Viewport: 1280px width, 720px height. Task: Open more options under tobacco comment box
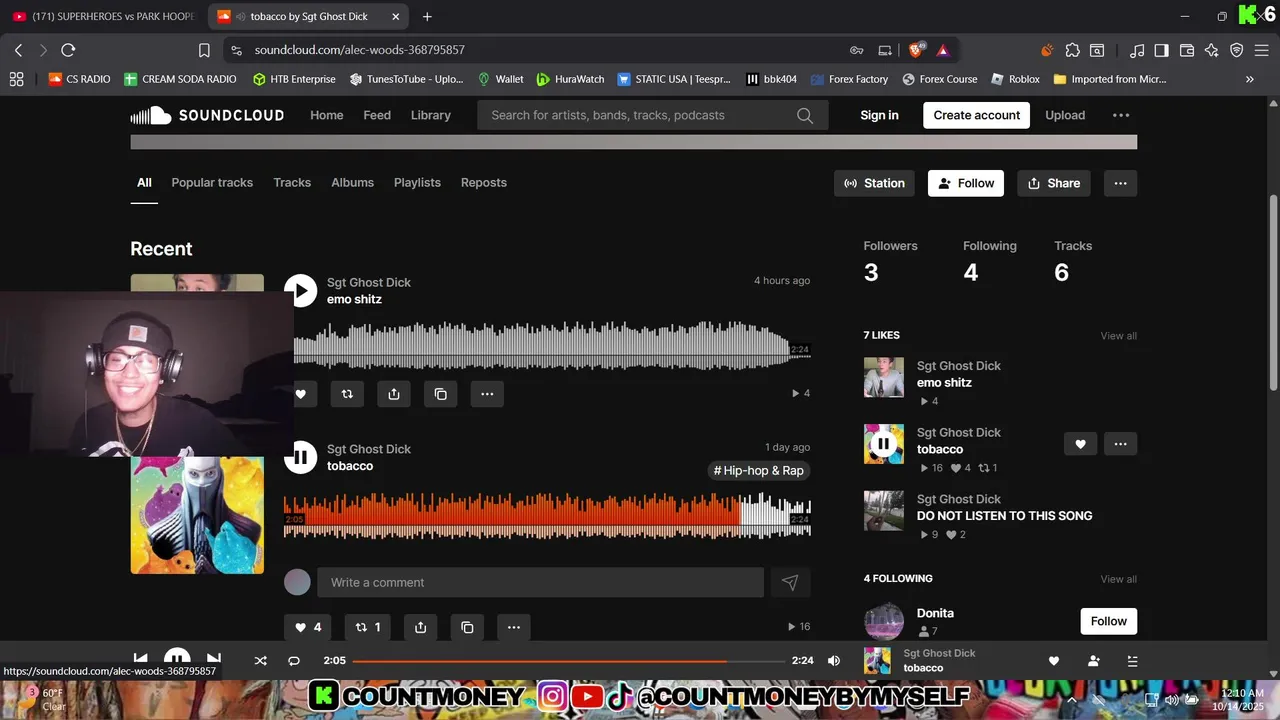click(513, 627)
